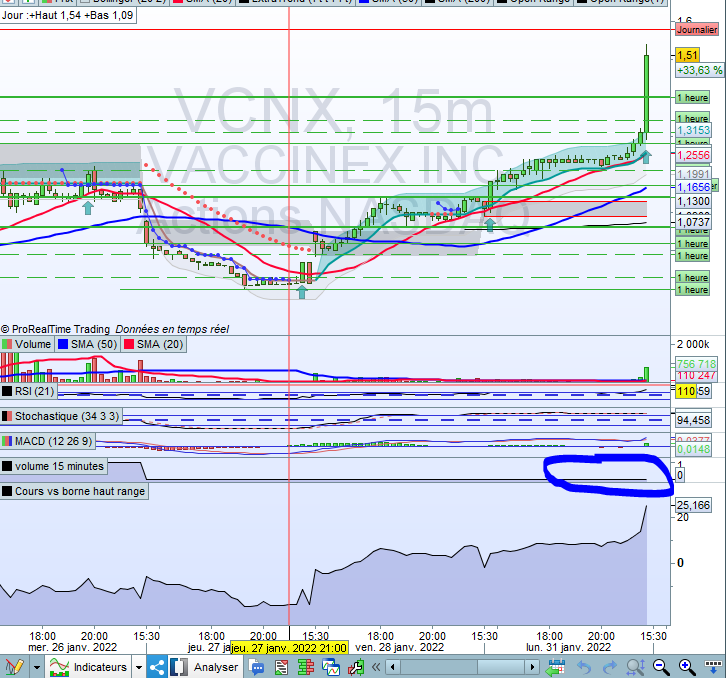This screenshot has height=678, width=726.
Task: Click the lun. 31 janv. 2022 date label
Action: [569, 647]
